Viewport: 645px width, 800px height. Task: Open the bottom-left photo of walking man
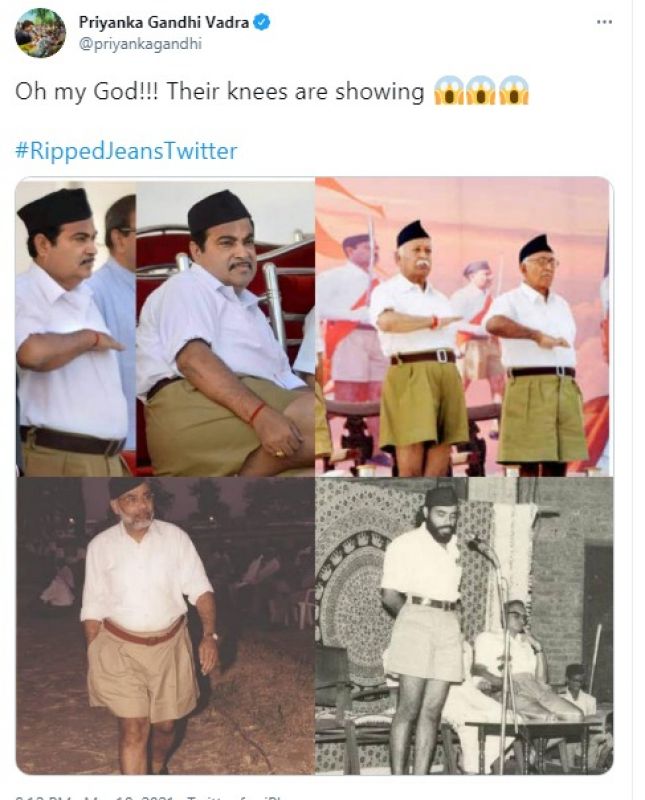[165, 626]
